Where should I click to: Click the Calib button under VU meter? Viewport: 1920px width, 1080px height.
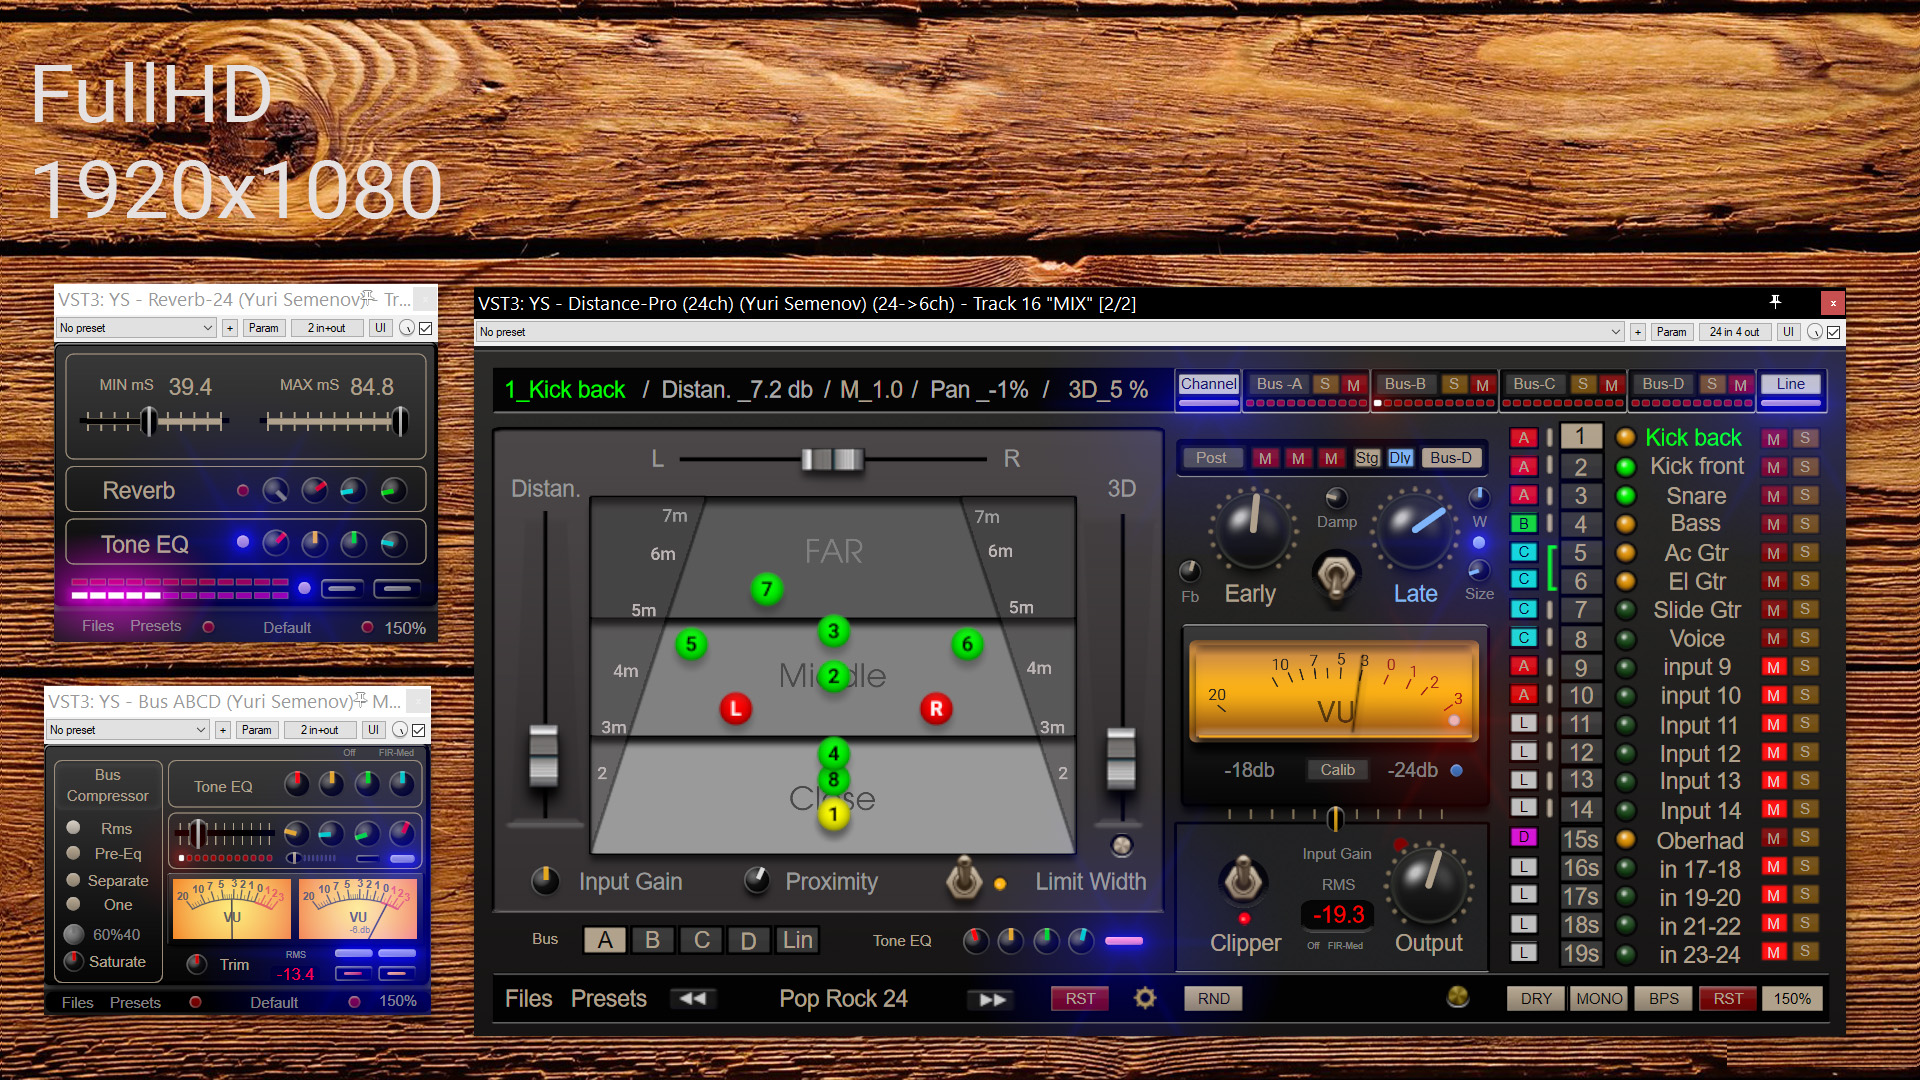tap(1337, 770)
